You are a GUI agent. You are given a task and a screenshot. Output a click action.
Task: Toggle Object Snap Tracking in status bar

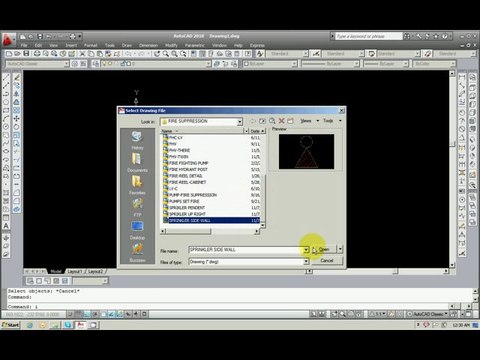pyautogui.click(x=112, y=314)
